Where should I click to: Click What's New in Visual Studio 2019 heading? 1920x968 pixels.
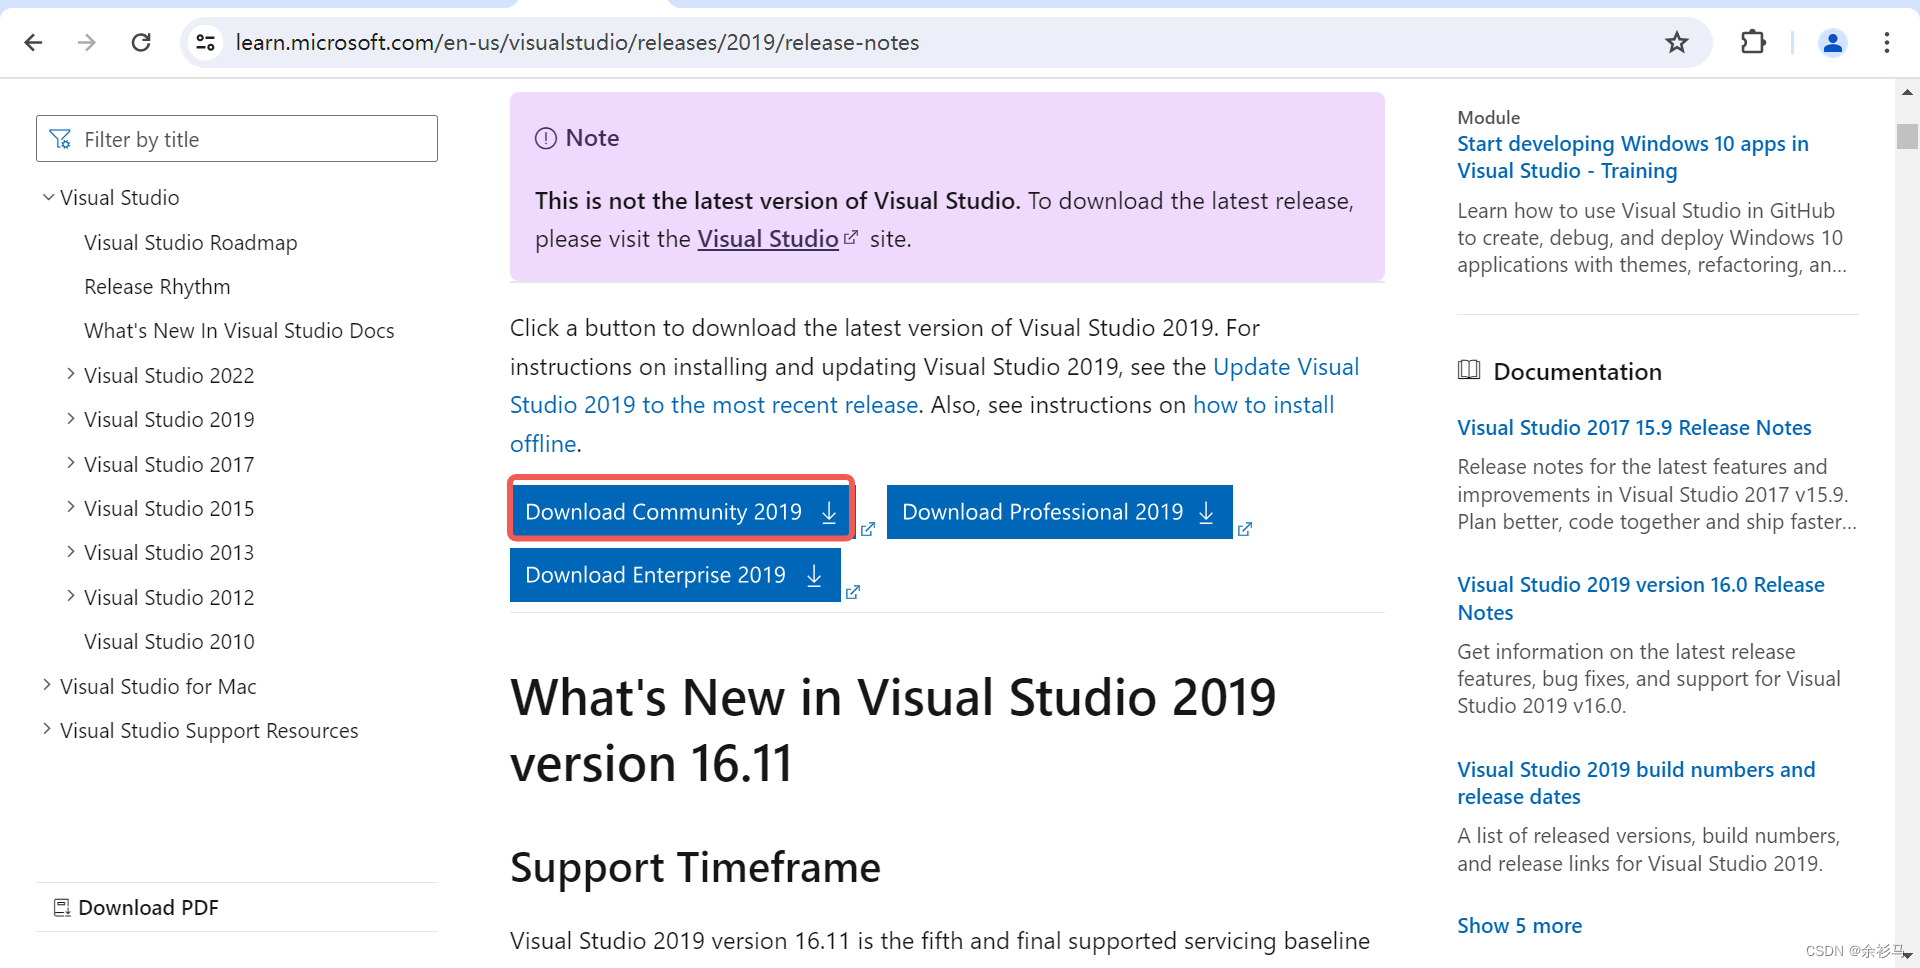[x=893, y=730]
